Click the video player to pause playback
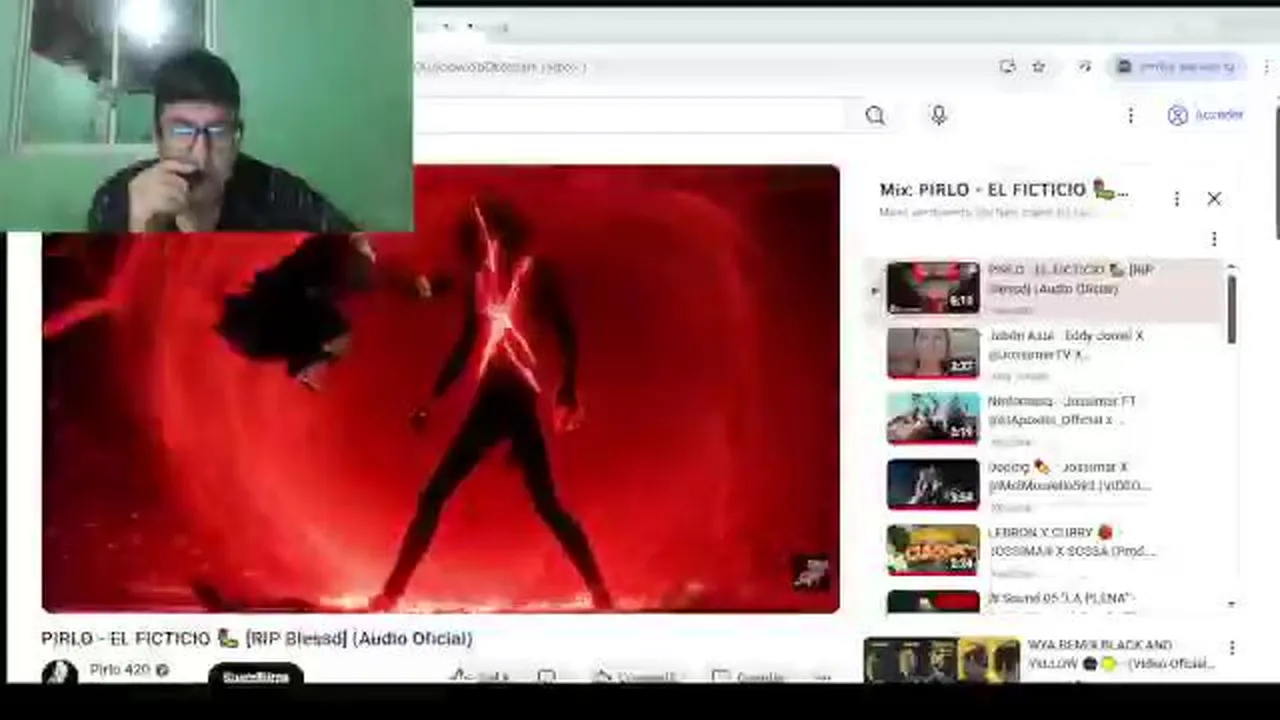The height and width of the screenshot is (720, 1280). click(x=440, y=388)
